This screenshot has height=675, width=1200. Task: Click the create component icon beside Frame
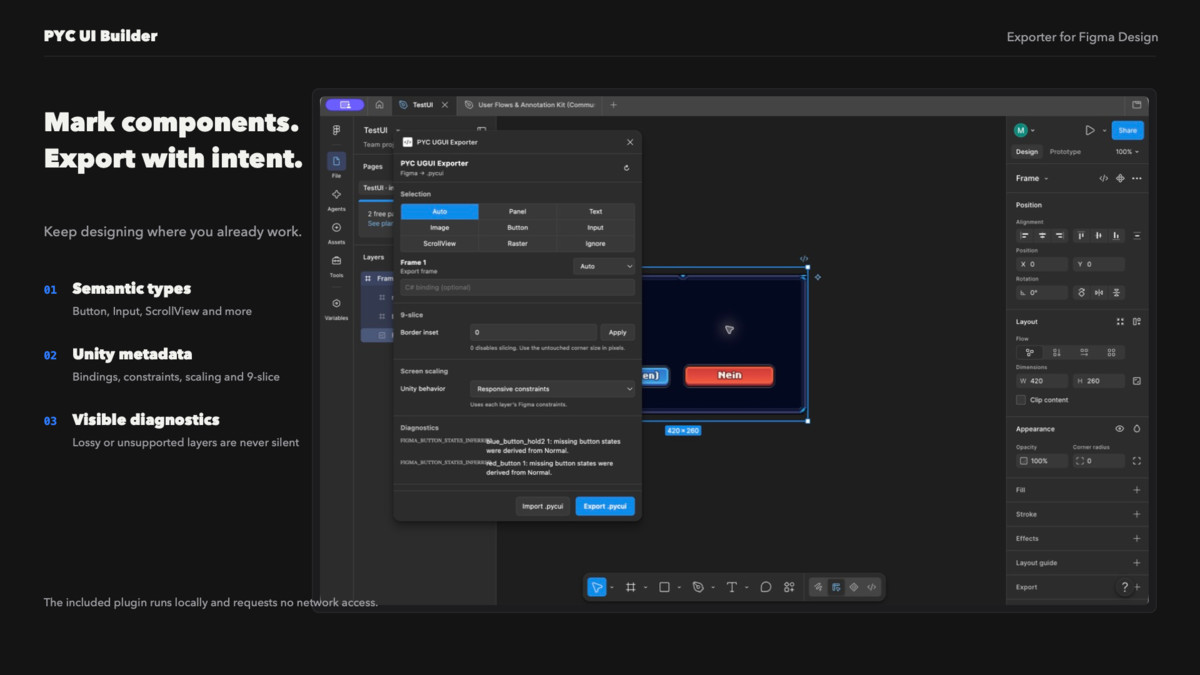[1120, 178]
